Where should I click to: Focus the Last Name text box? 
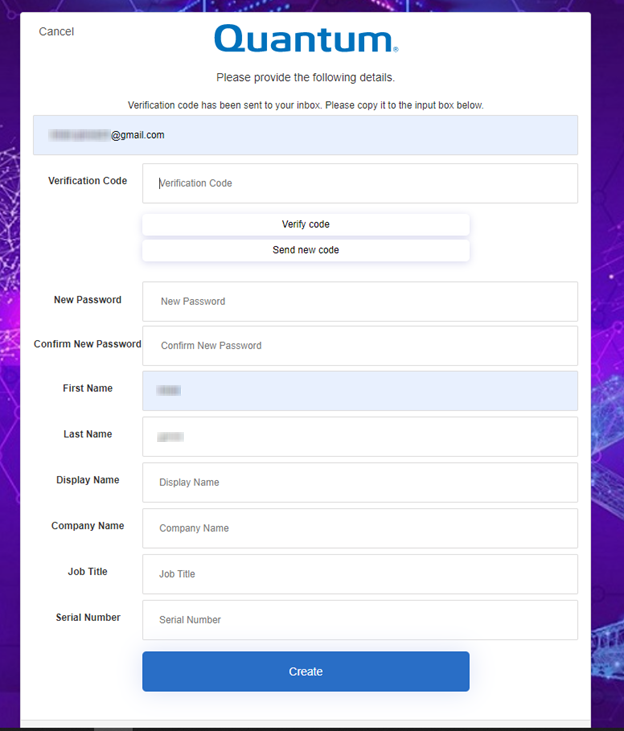[x=360, y=437]
